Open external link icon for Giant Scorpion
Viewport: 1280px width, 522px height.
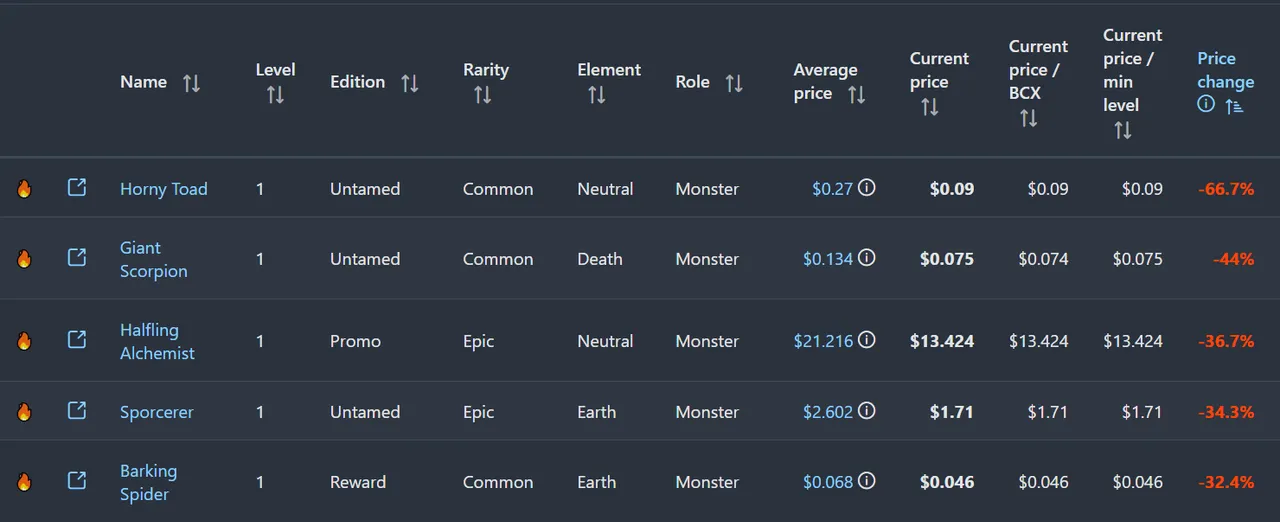(x=77, y=258)
